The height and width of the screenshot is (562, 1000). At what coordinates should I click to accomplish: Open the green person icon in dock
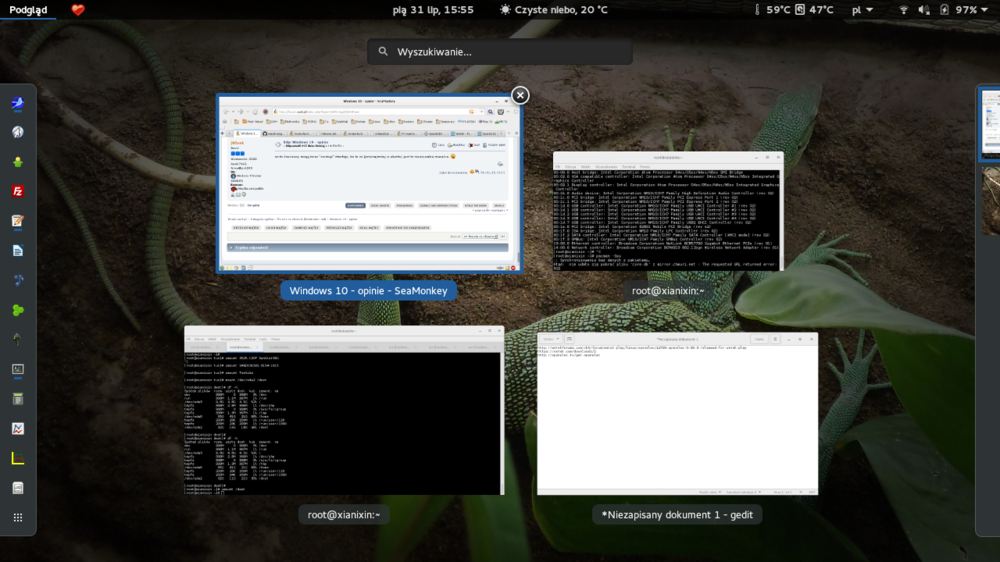(x=18, y=162)
